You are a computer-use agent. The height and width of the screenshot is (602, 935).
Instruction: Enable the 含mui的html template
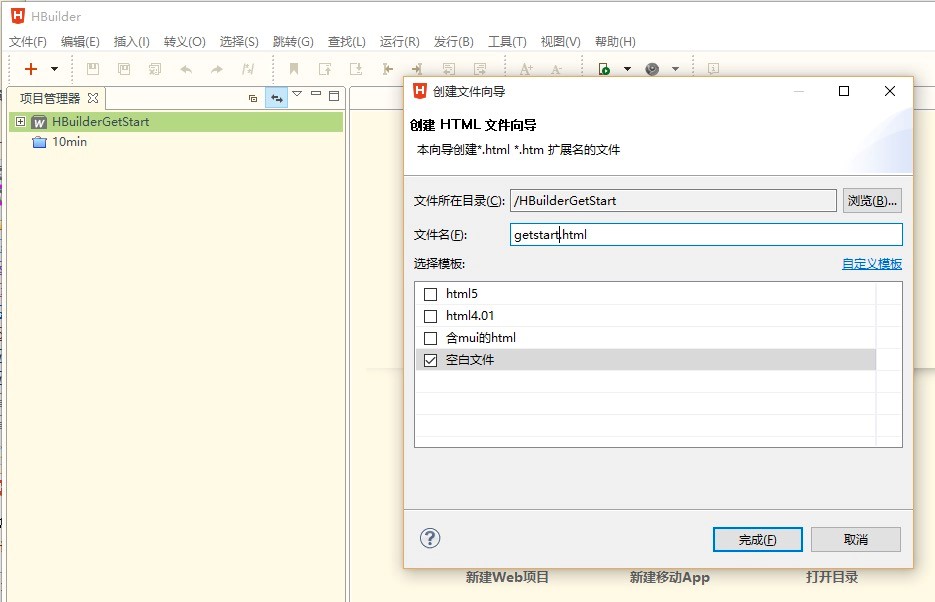(x=431, y=337)
